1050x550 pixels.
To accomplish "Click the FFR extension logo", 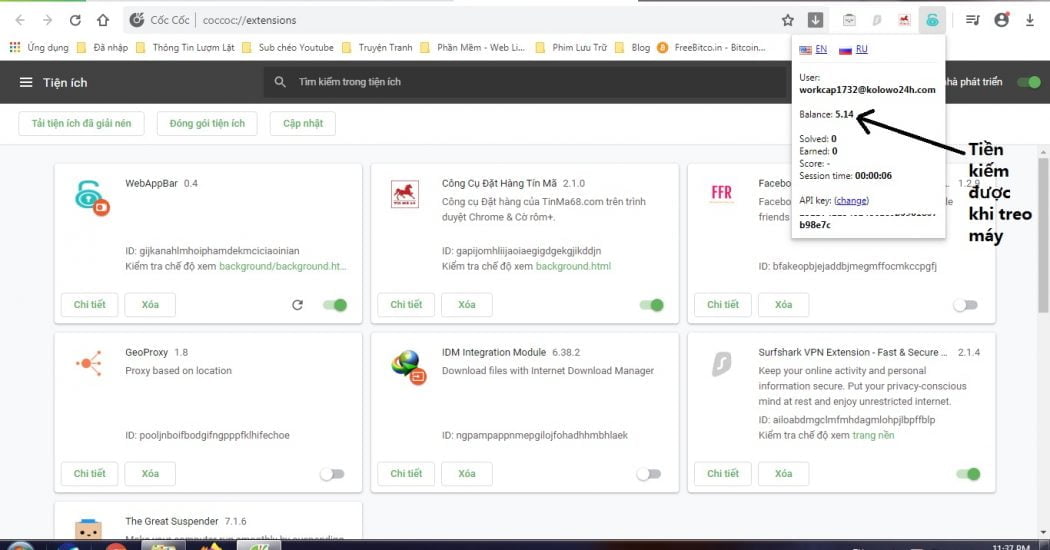I will (x=721, y=193).
